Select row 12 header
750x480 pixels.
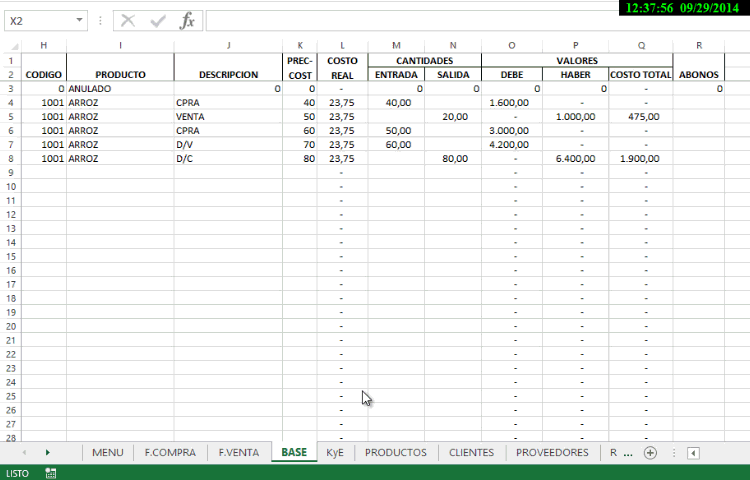click(x=11, y=215)
